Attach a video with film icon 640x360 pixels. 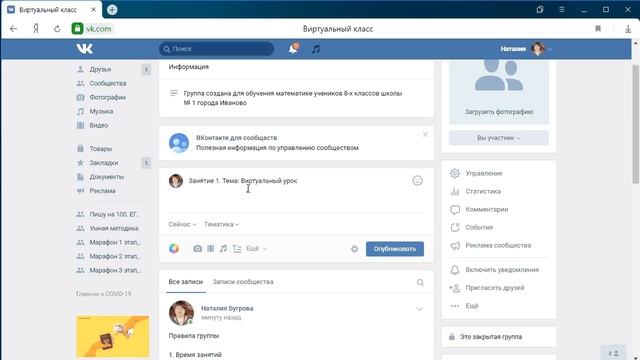(x=211, y=249)
